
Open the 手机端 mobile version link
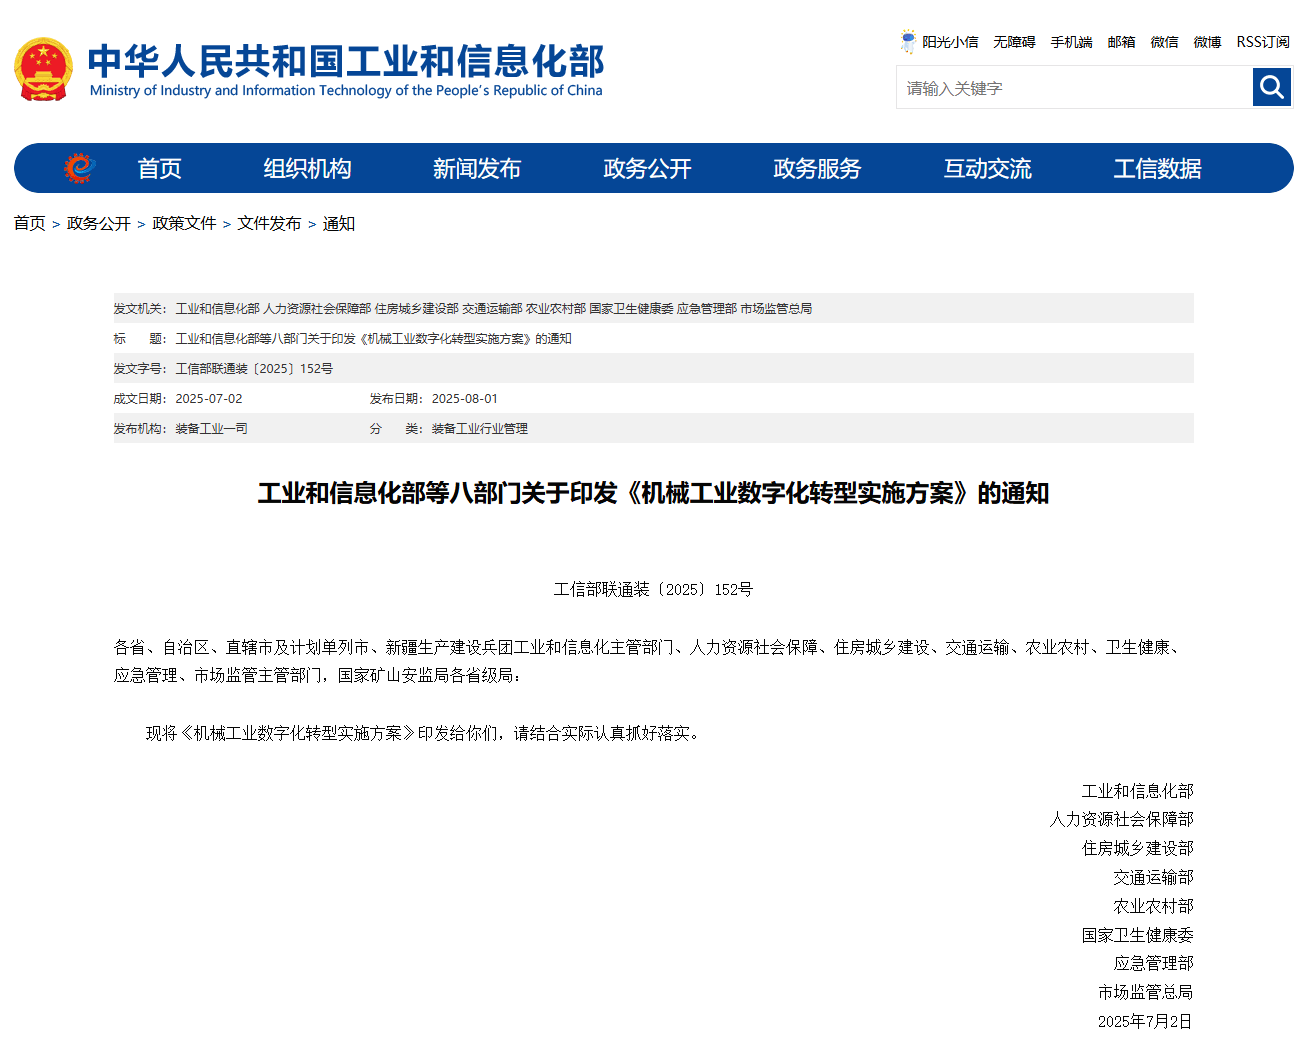[x=1071, y=42]
